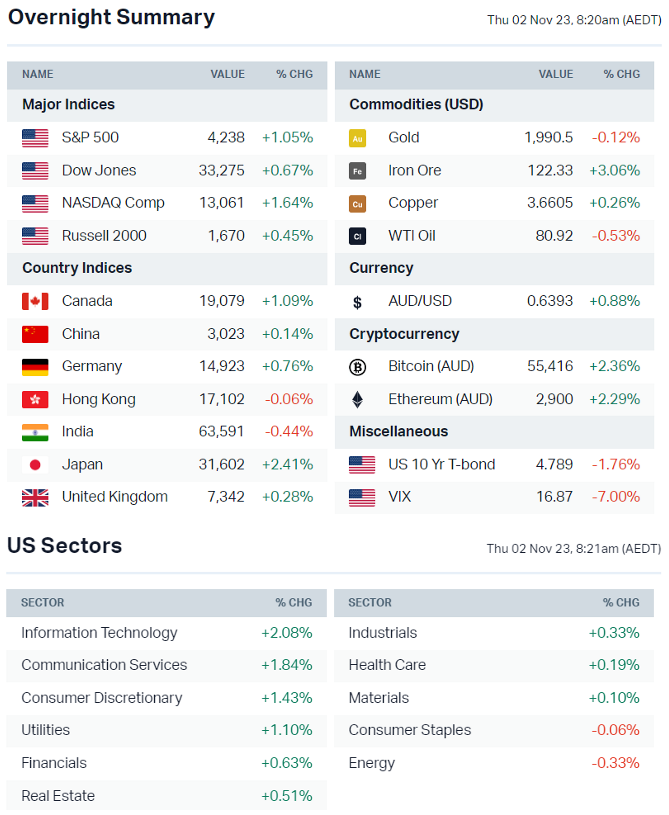Viewport: 669px width, 815px height.
Task: Sort commodities by % CHG column header
Action: [x=621, y=74]
